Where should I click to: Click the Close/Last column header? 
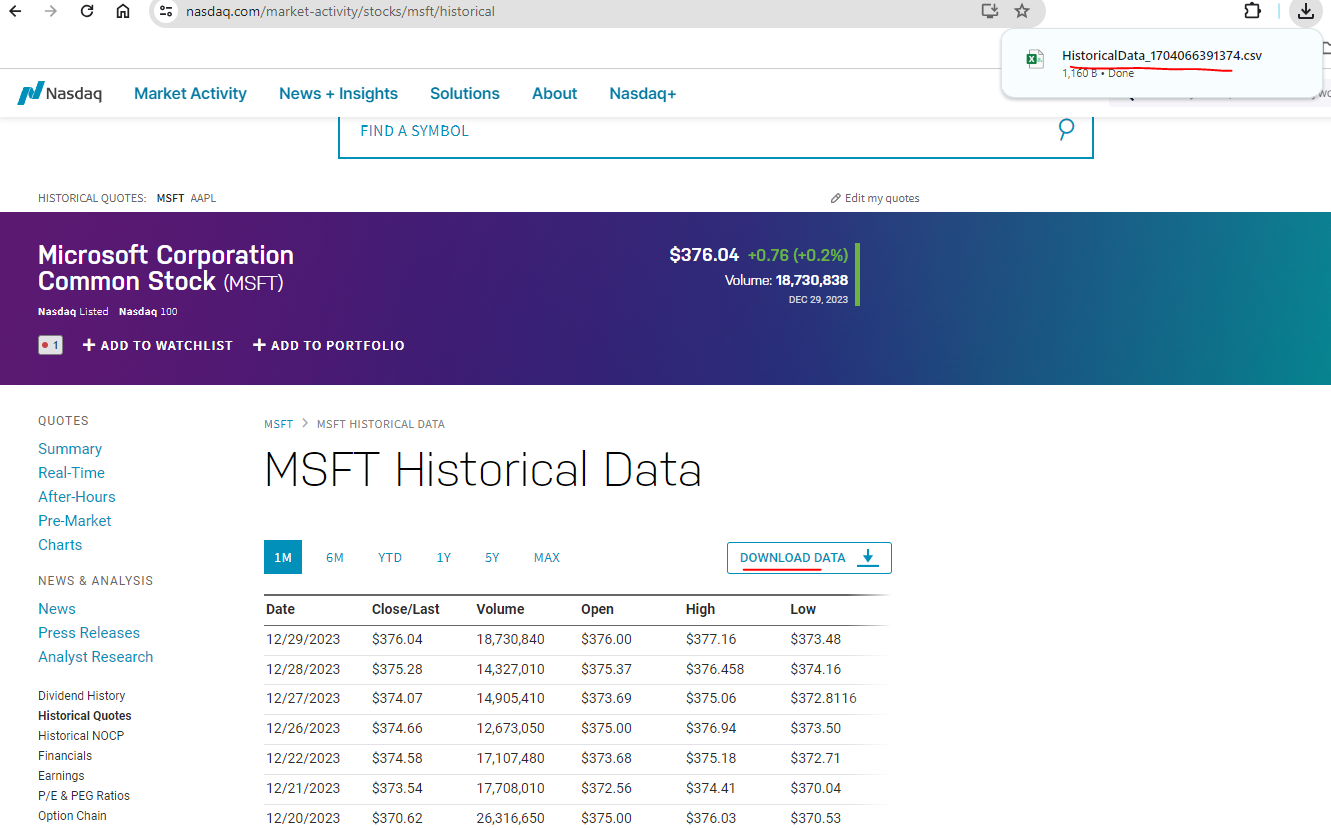click(x=406, y=609)
